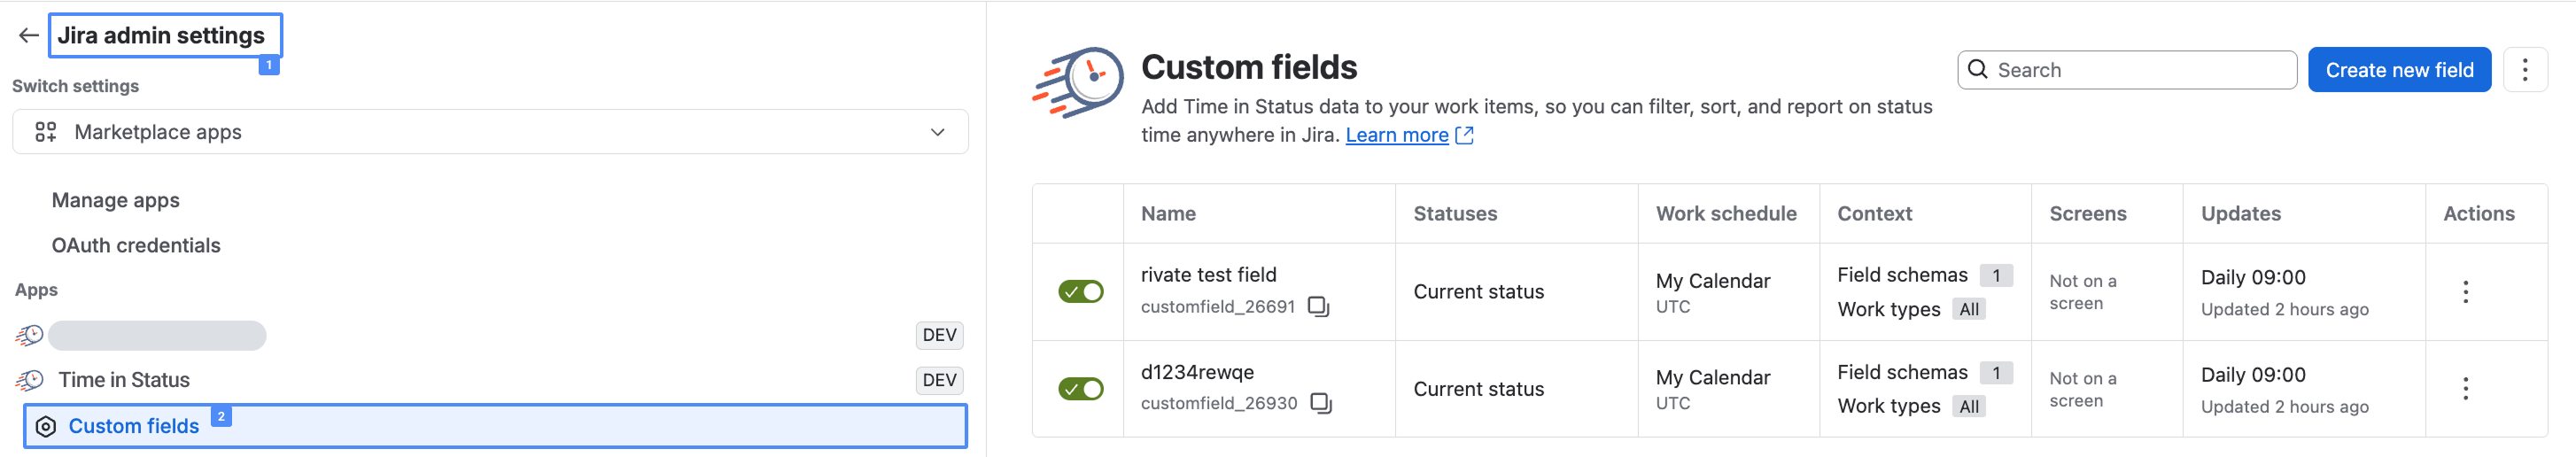The height and width of the screenshot is (457, 2576).
Task: Click Field schemas count in d1234rewqe row
Action: click(x=1996, y=373)
